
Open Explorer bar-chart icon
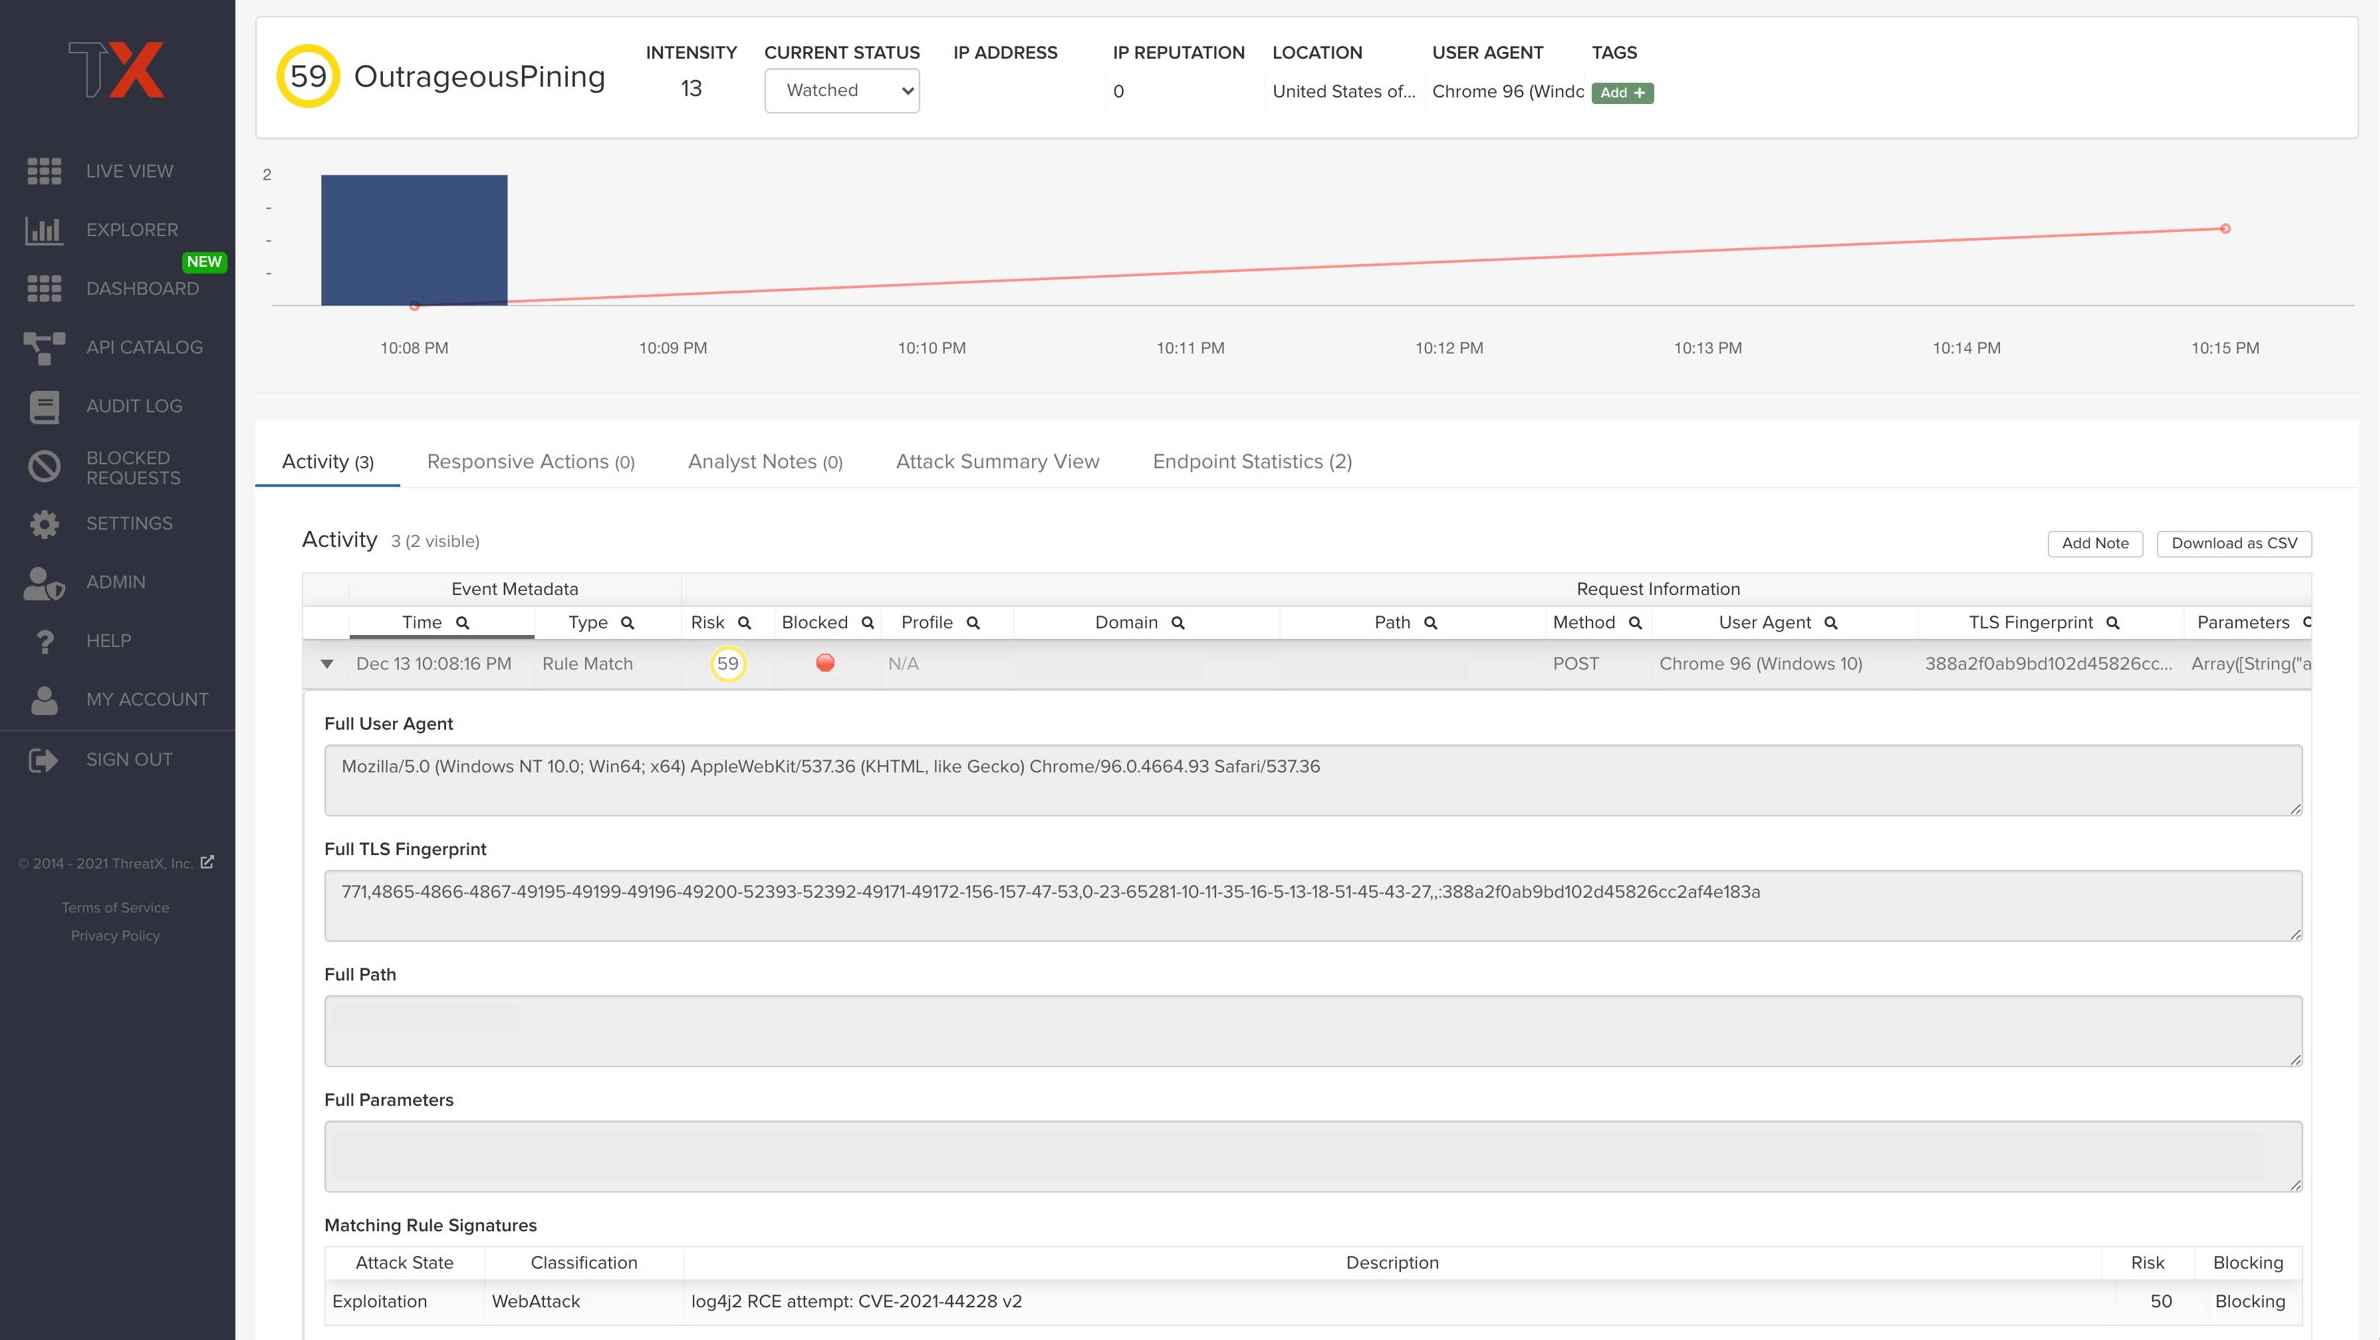coord(44,230)
